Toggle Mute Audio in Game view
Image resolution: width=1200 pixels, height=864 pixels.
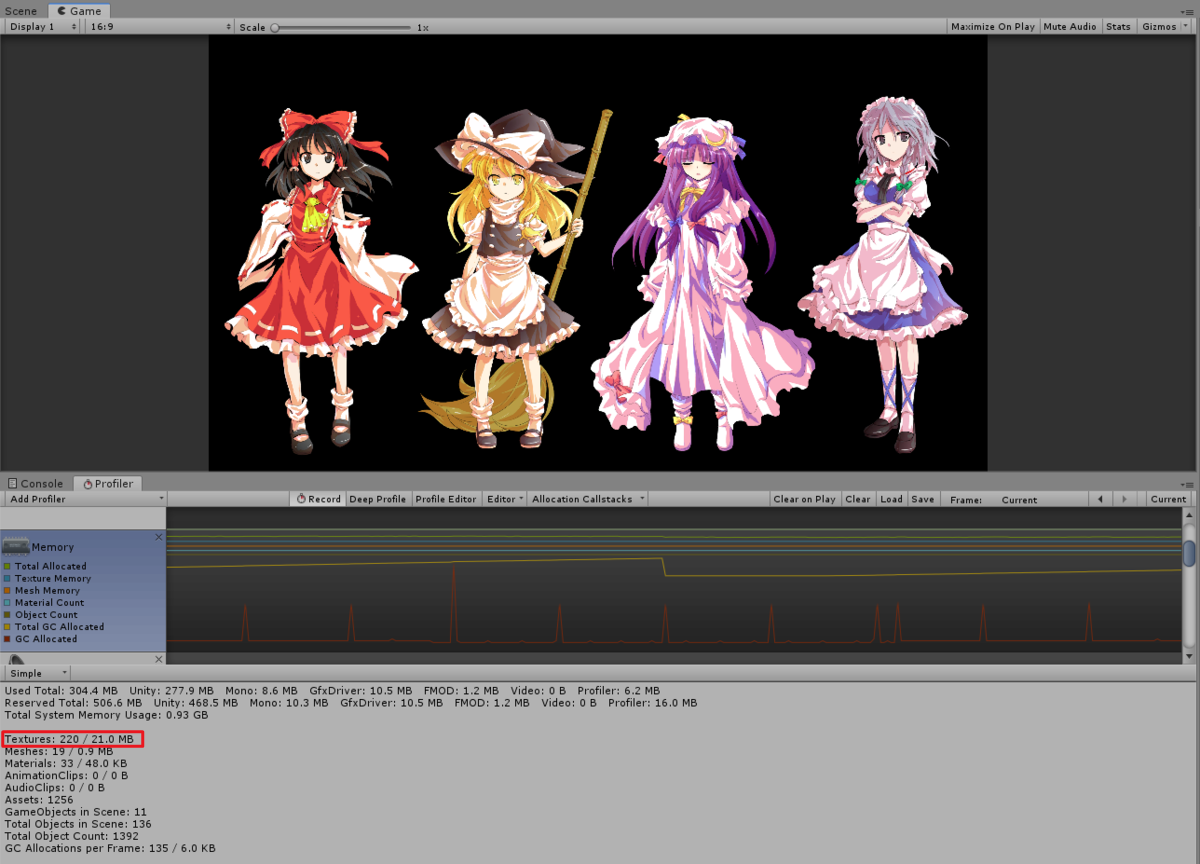point(1070,27)
